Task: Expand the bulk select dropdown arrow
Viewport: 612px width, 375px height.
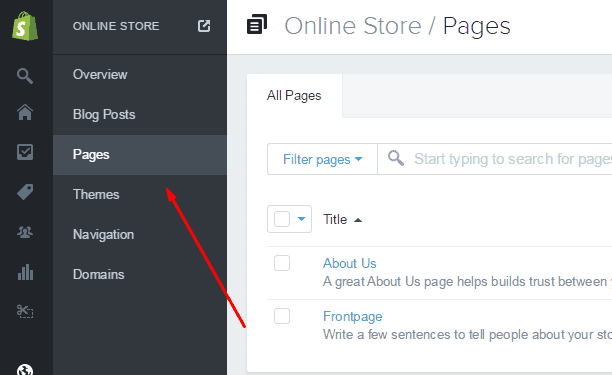Action: (x=301, y=219)
